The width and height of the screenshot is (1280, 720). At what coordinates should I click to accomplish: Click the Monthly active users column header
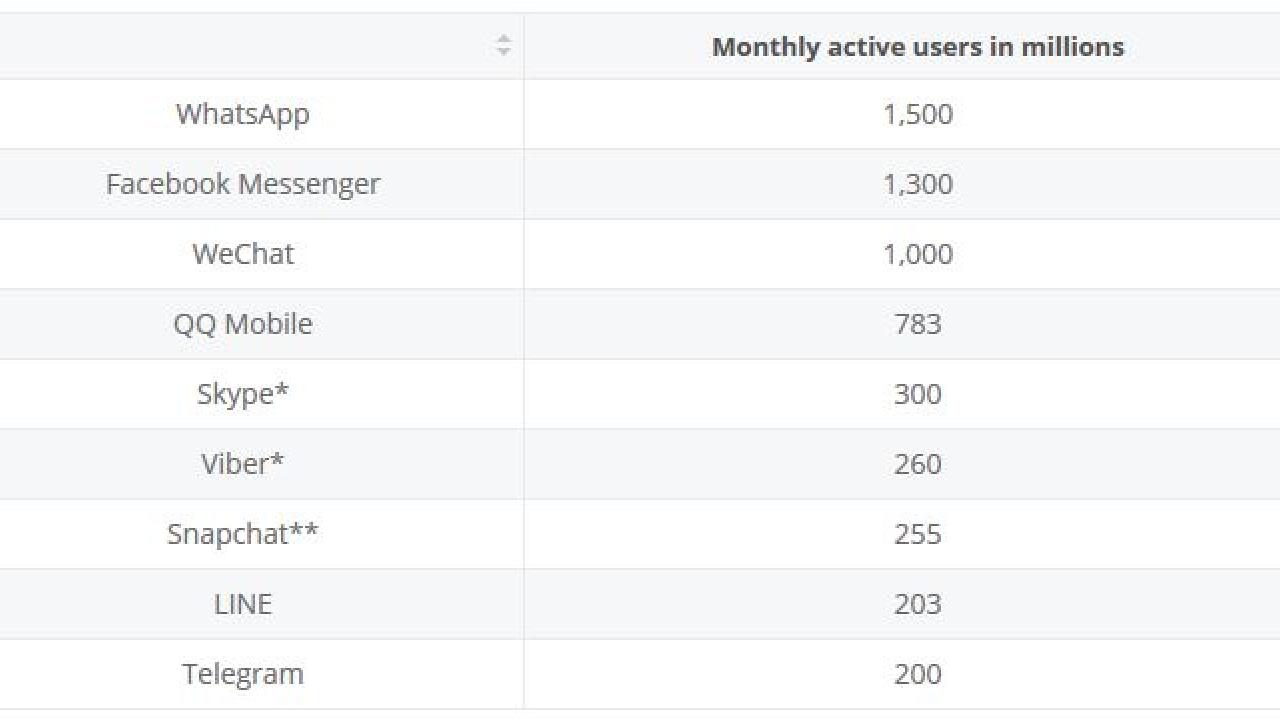[x=918, y=47]
